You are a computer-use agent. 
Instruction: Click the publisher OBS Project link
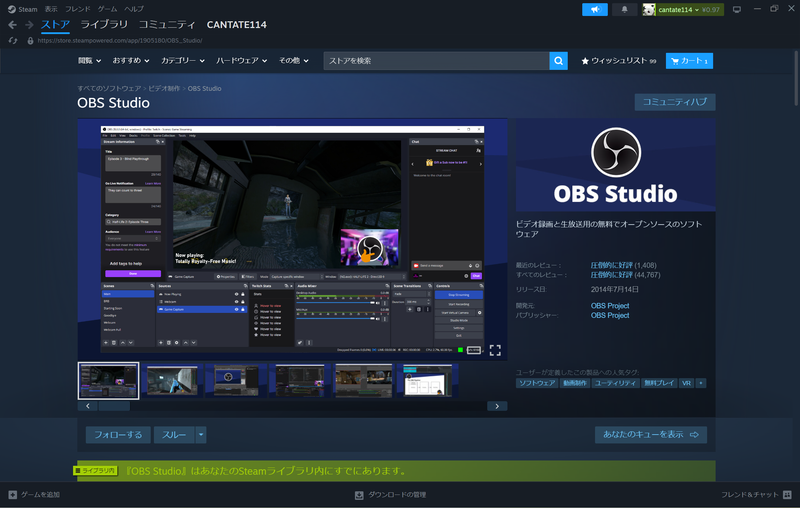610,315
